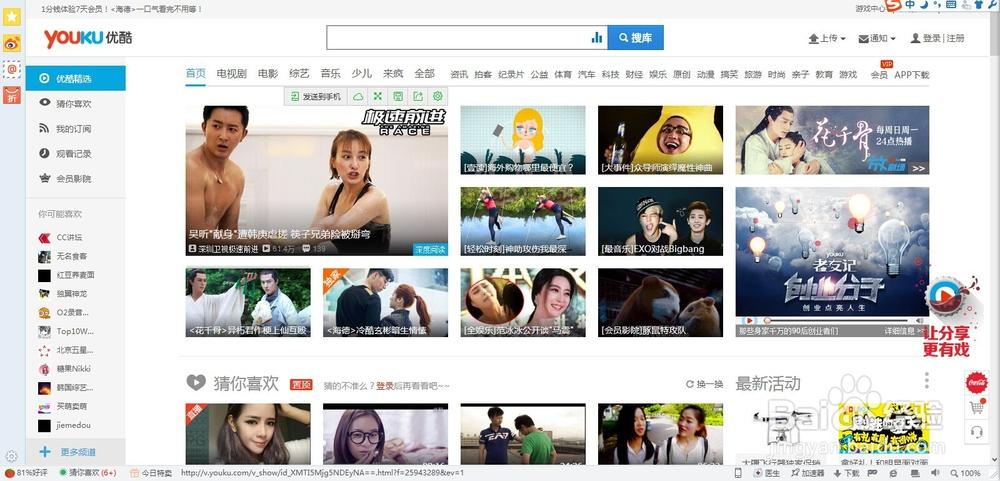Open 会员影院 in the sidebar
Image resolution: width=1000 pixels, height=481 pixels.
point(75,179)
